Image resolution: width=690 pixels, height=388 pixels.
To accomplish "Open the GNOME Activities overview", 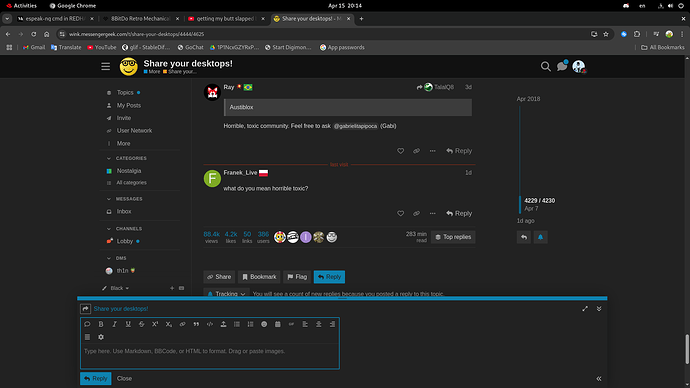I will pos(22,6).
